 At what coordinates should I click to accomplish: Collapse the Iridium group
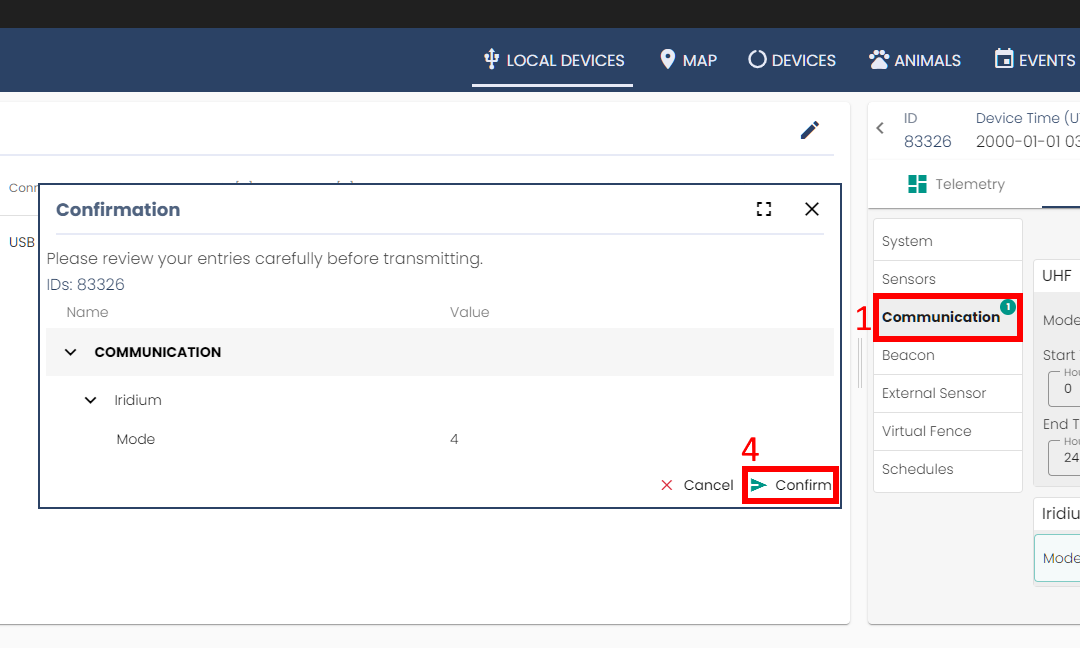pyautogui.click(x=91, y=400)
